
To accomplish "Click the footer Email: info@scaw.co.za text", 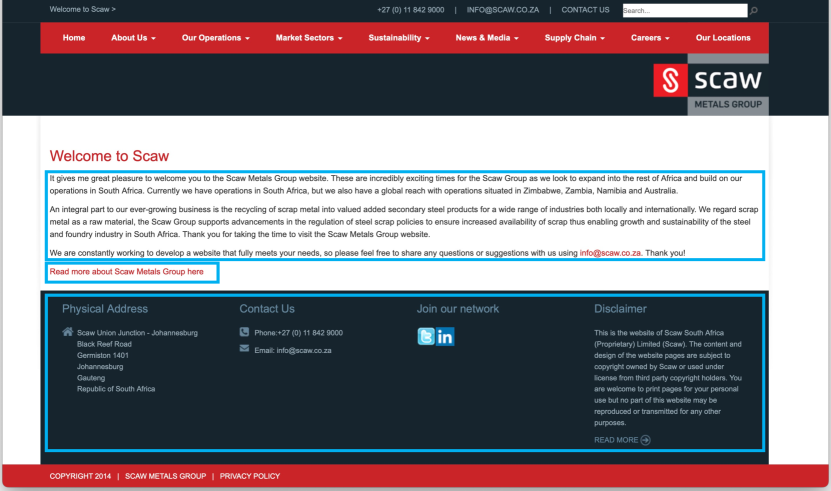I will [293, 350].
